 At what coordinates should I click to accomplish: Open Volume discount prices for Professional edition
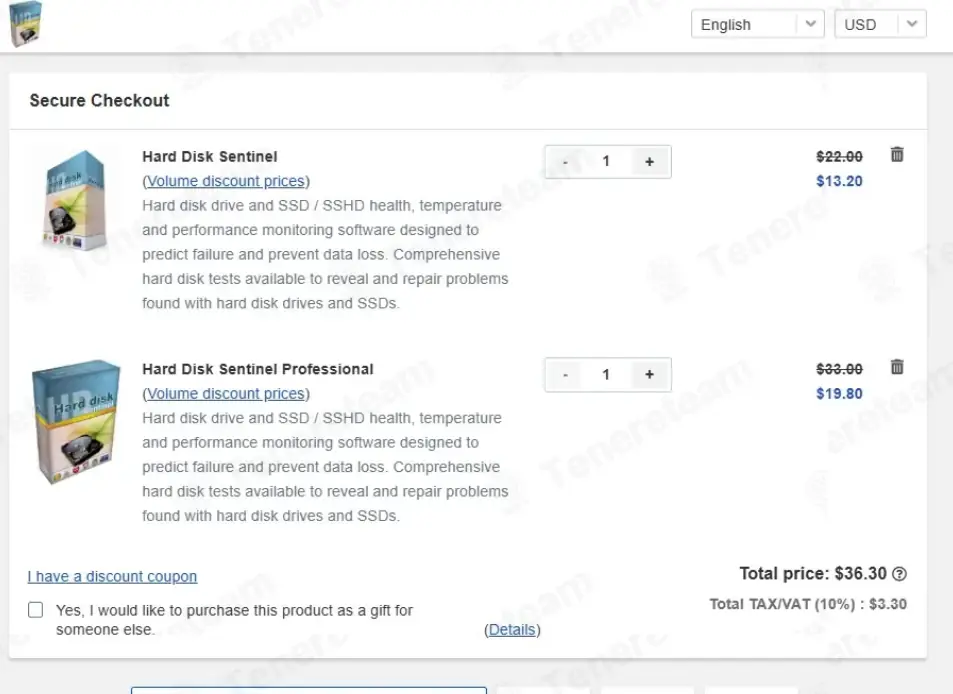click(226, 394)
